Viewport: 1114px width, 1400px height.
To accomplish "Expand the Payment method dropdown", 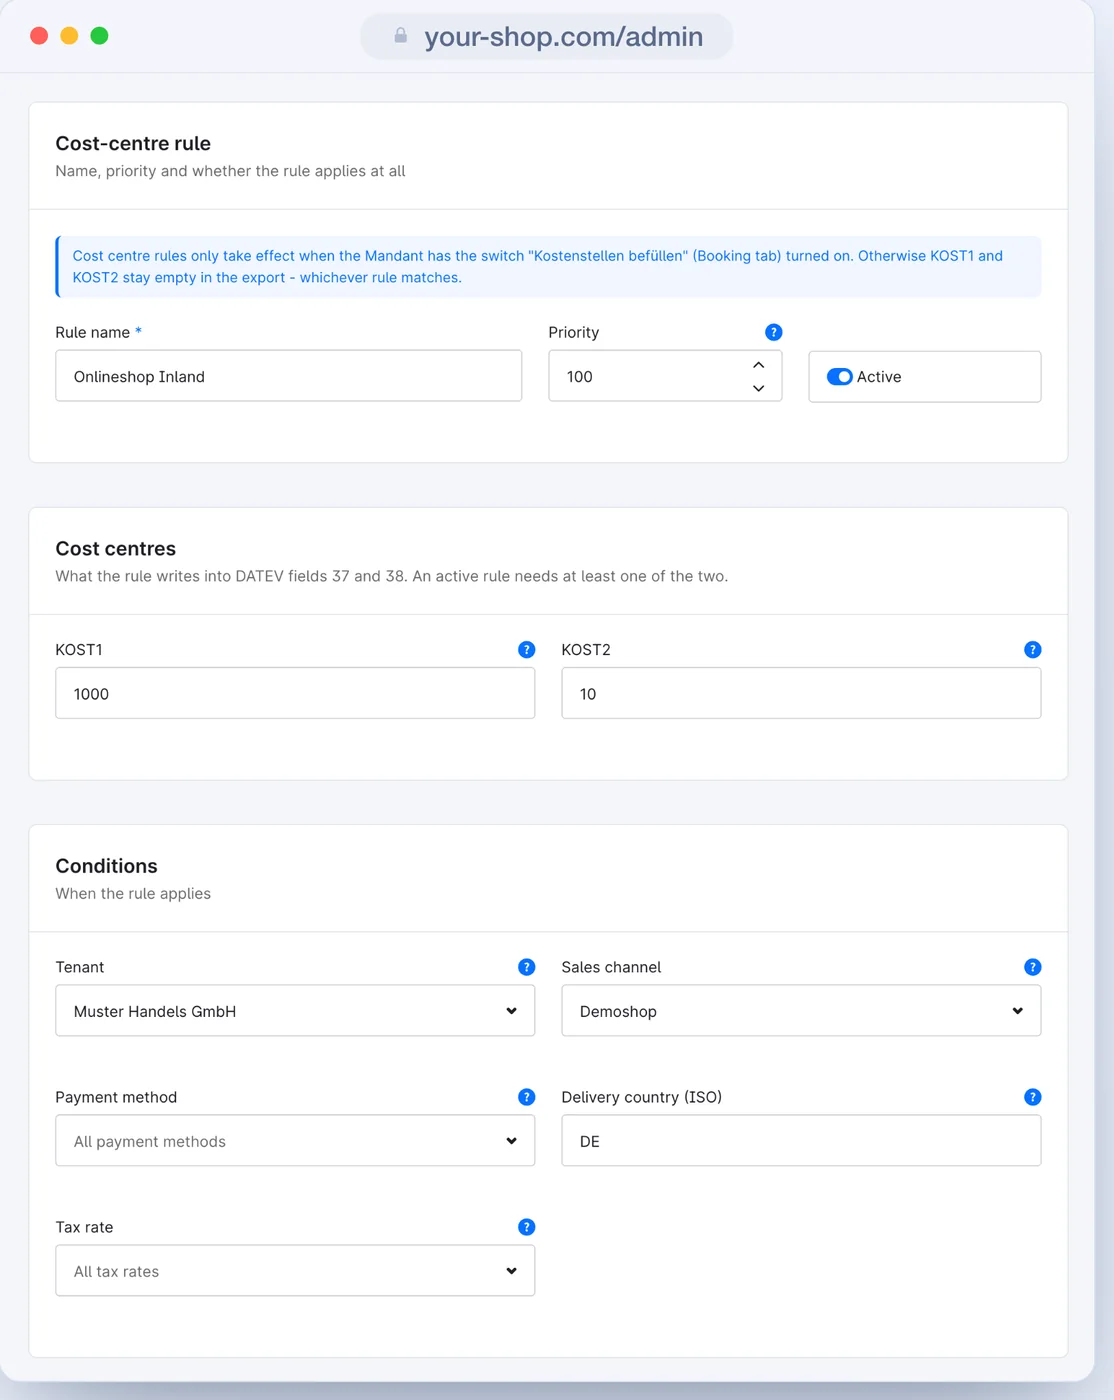I will coord(295,1141).
